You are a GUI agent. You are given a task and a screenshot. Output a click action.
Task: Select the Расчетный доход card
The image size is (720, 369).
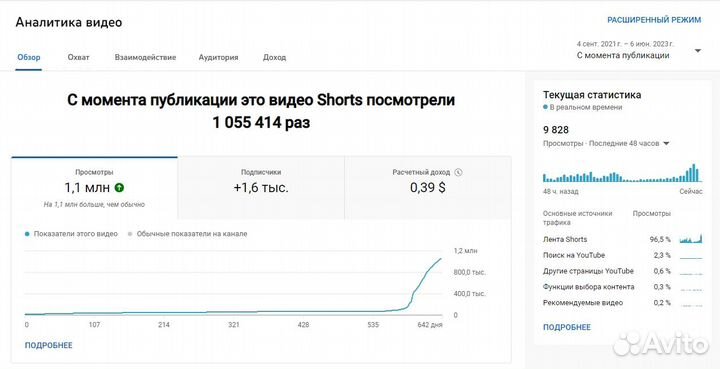click(x=428, y=188)
